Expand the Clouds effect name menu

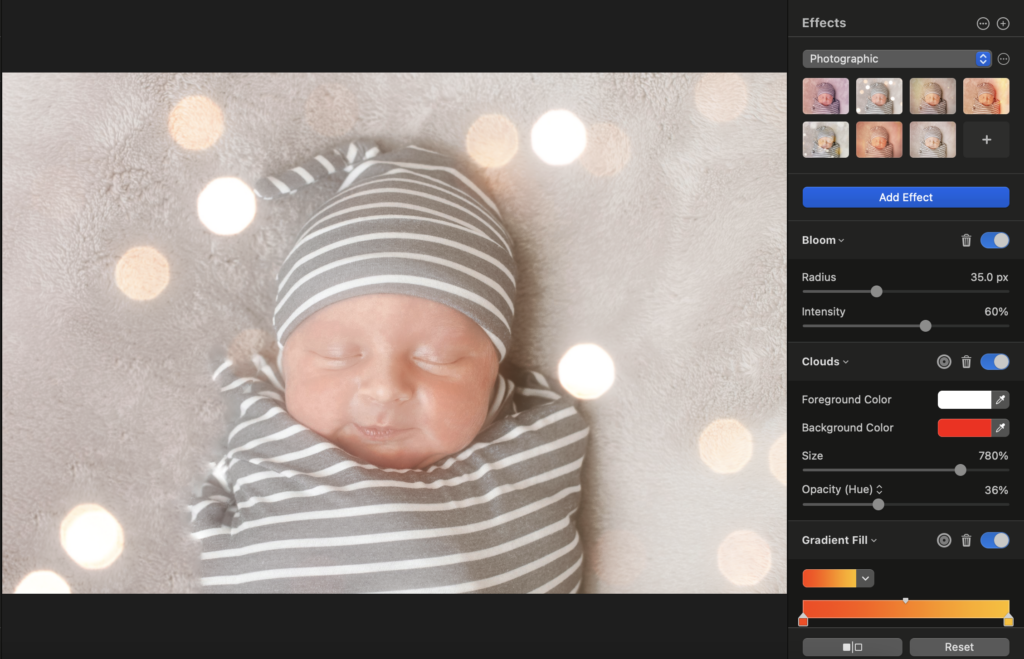tap(825, 362)
